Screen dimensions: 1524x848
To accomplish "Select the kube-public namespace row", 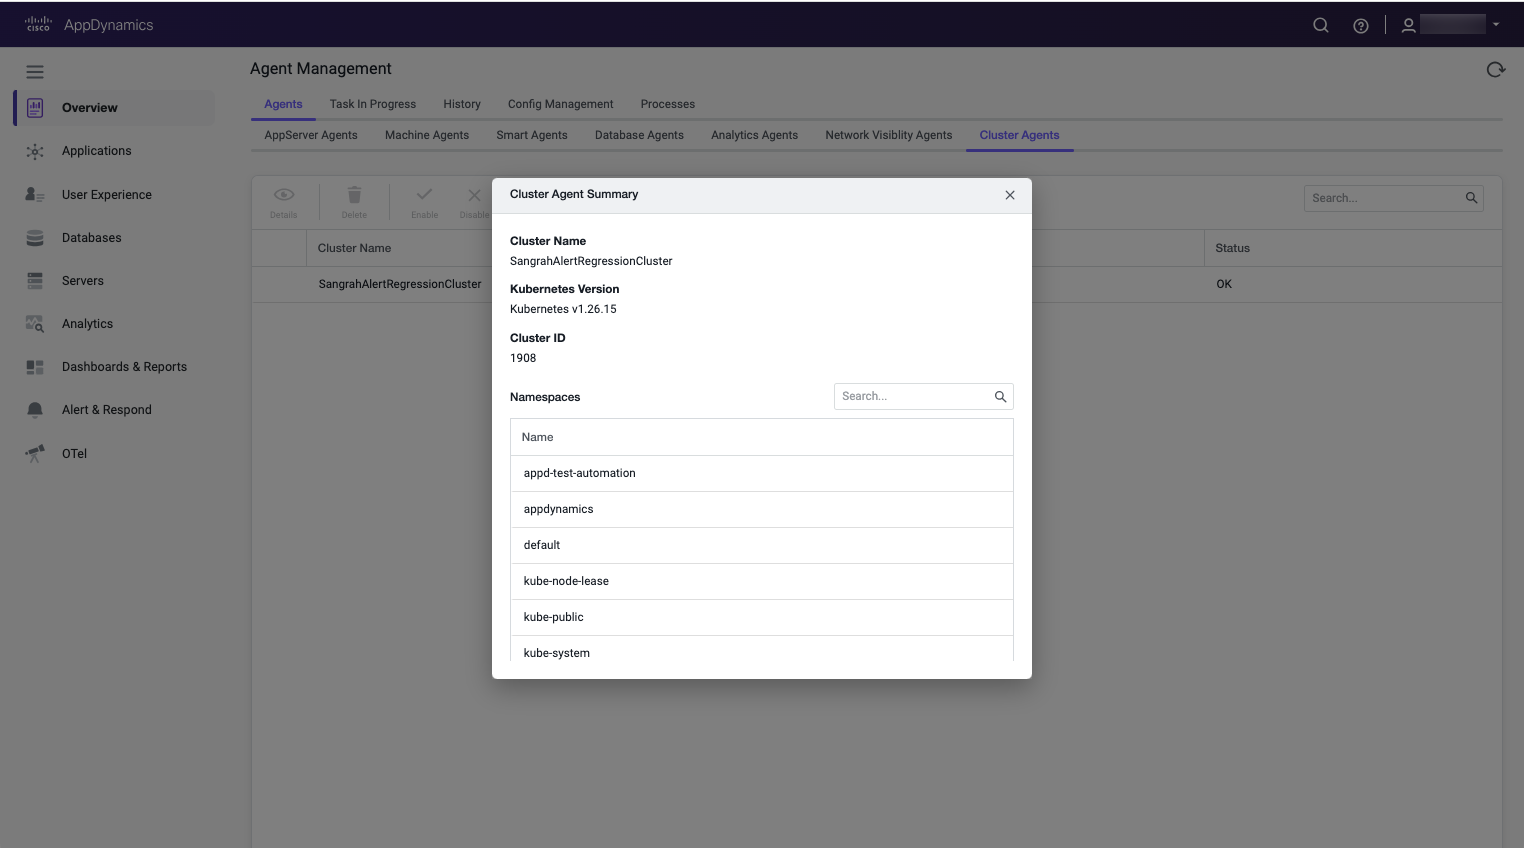I will (x=762, y=617).
